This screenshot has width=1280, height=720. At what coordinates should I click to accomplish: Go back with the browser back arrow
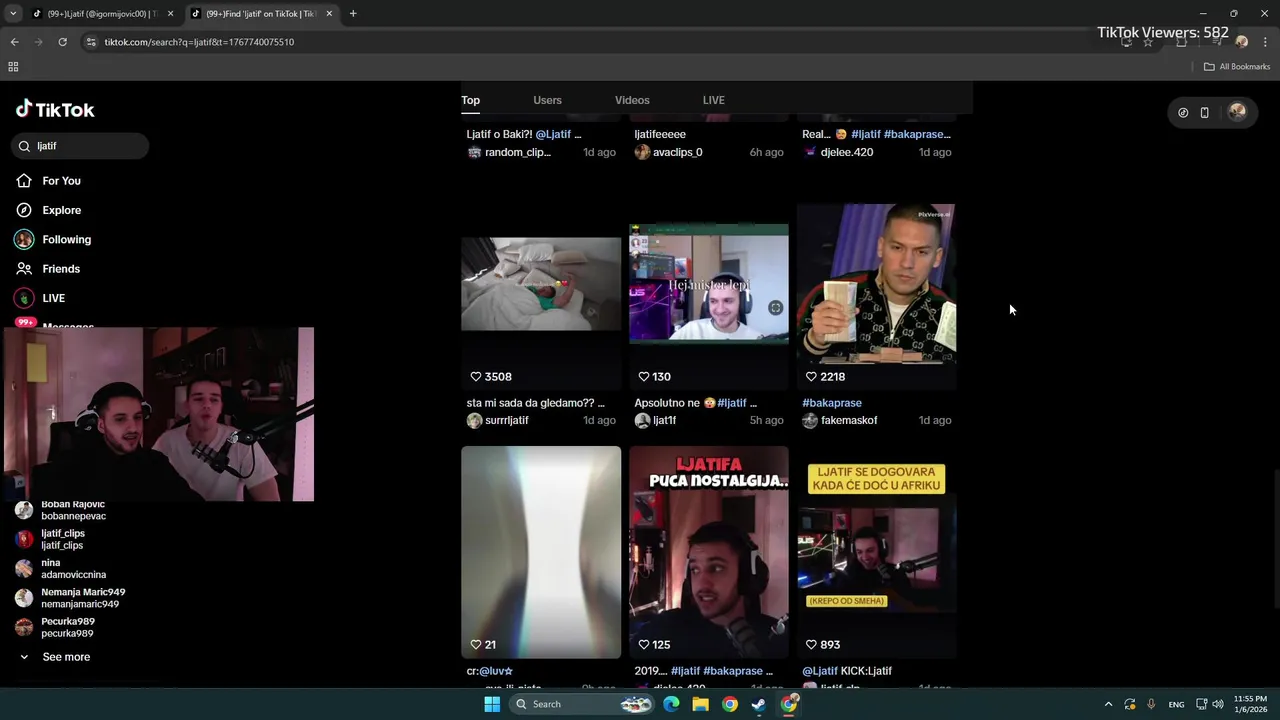14,42
